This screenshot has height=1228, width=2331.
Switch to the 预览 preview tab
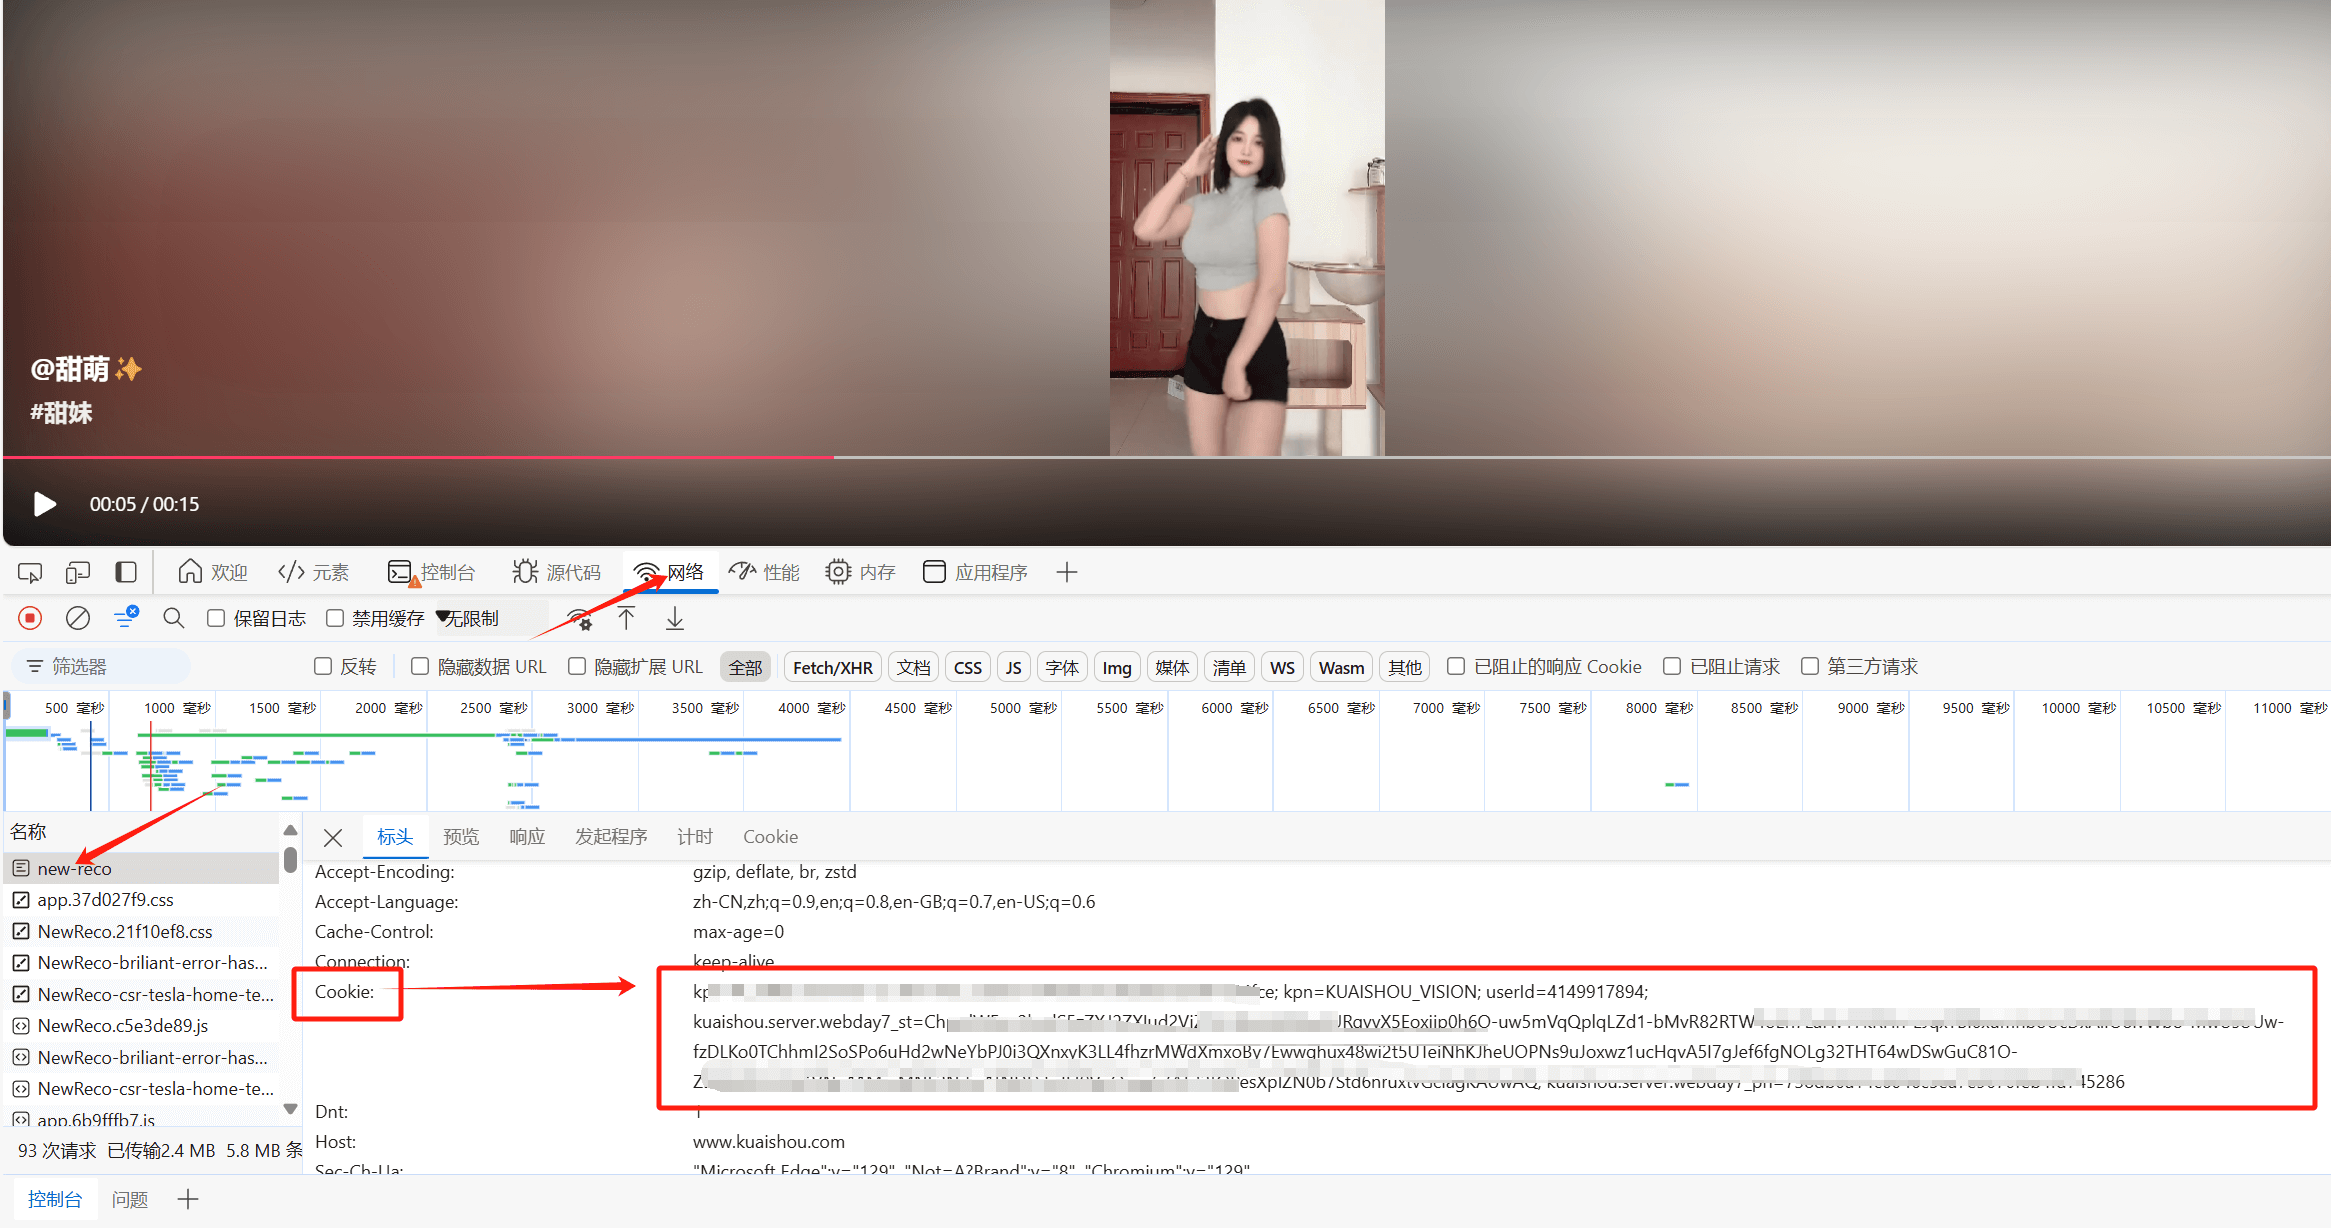point(461,837)
